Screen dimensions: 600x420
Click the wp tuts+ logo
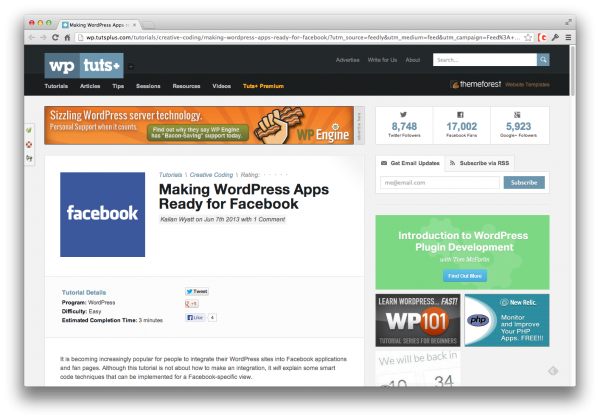pyautogui.click(x=84, y=65)
